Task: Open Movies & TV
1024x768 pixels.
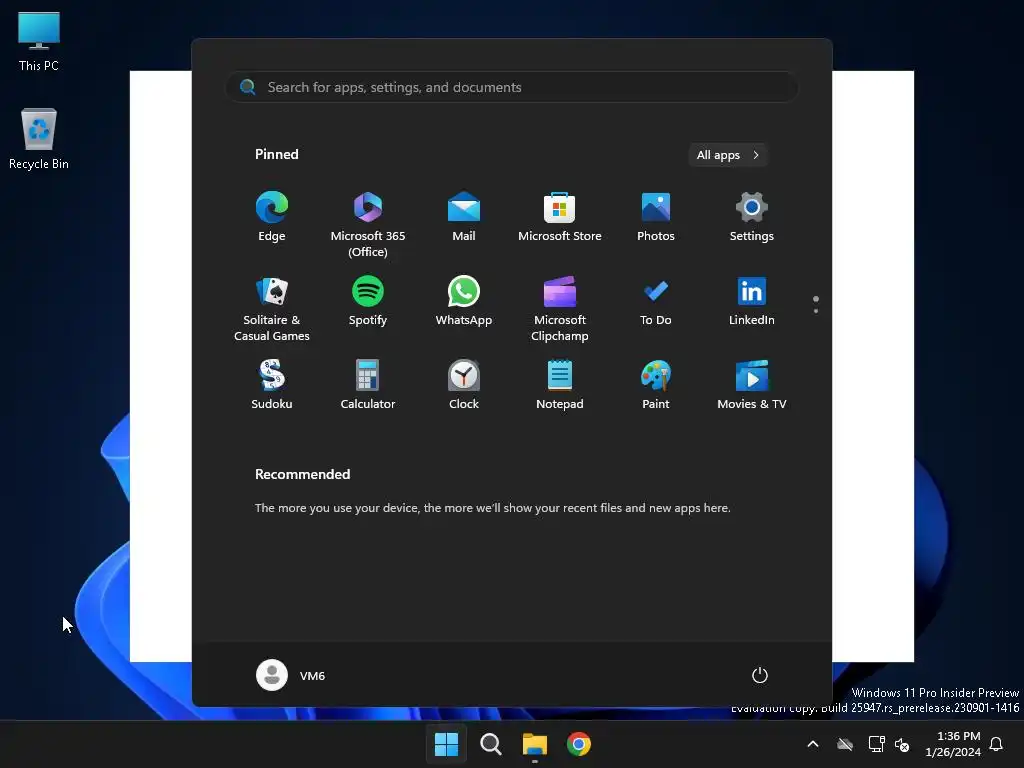Action: (x=752, y=385)
